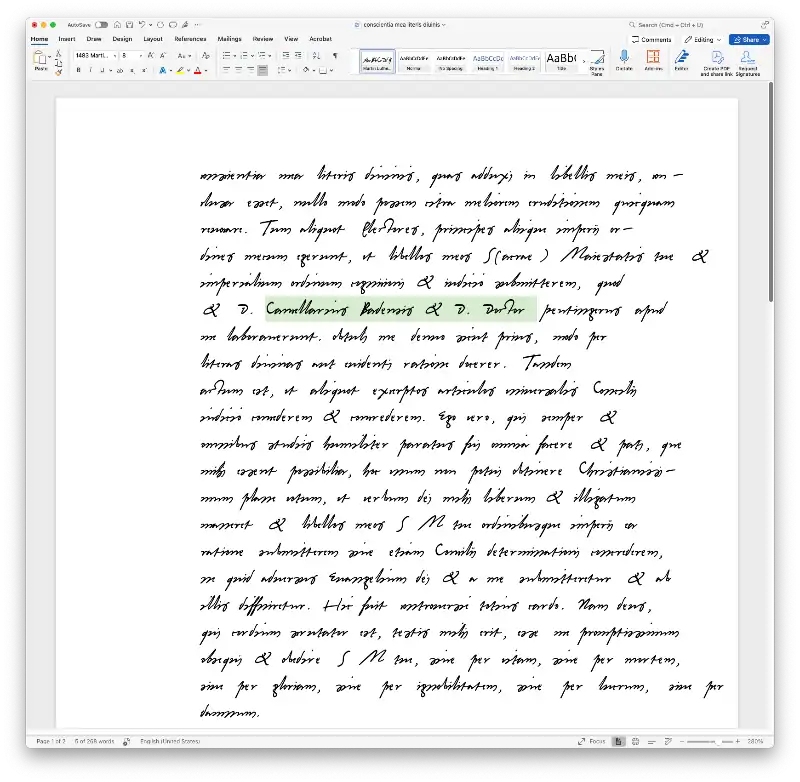Image resolution: width=800 pixels, height=782 pixels.
Task: Pick the yellow text highlight color
Action: click(x=180, y=70)
